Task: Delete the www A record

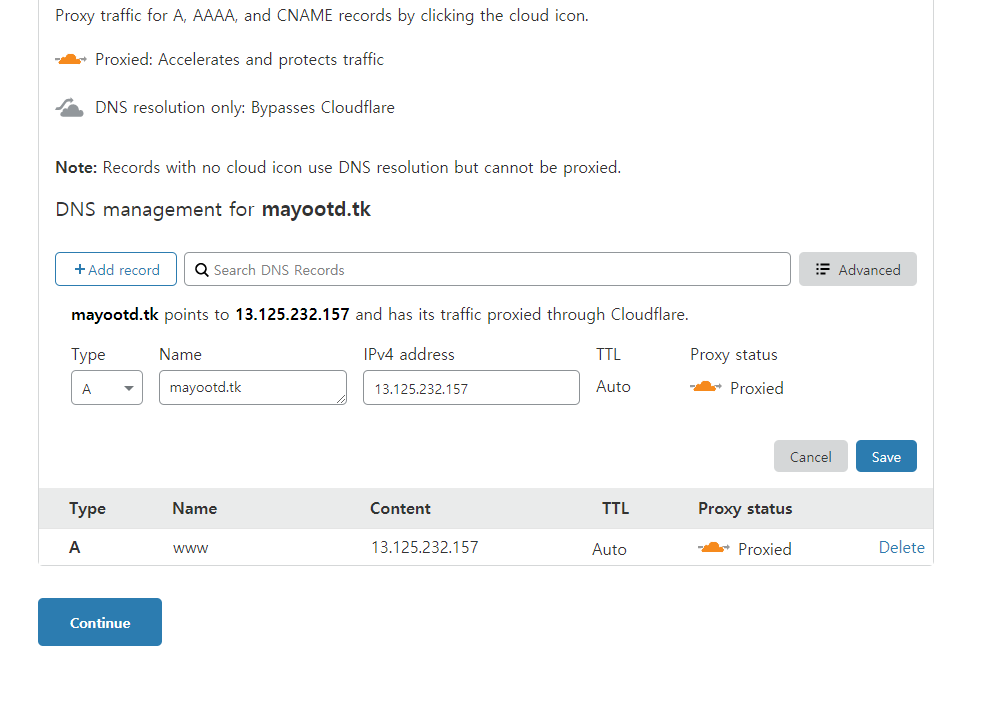Action: (x=902, y=548)
